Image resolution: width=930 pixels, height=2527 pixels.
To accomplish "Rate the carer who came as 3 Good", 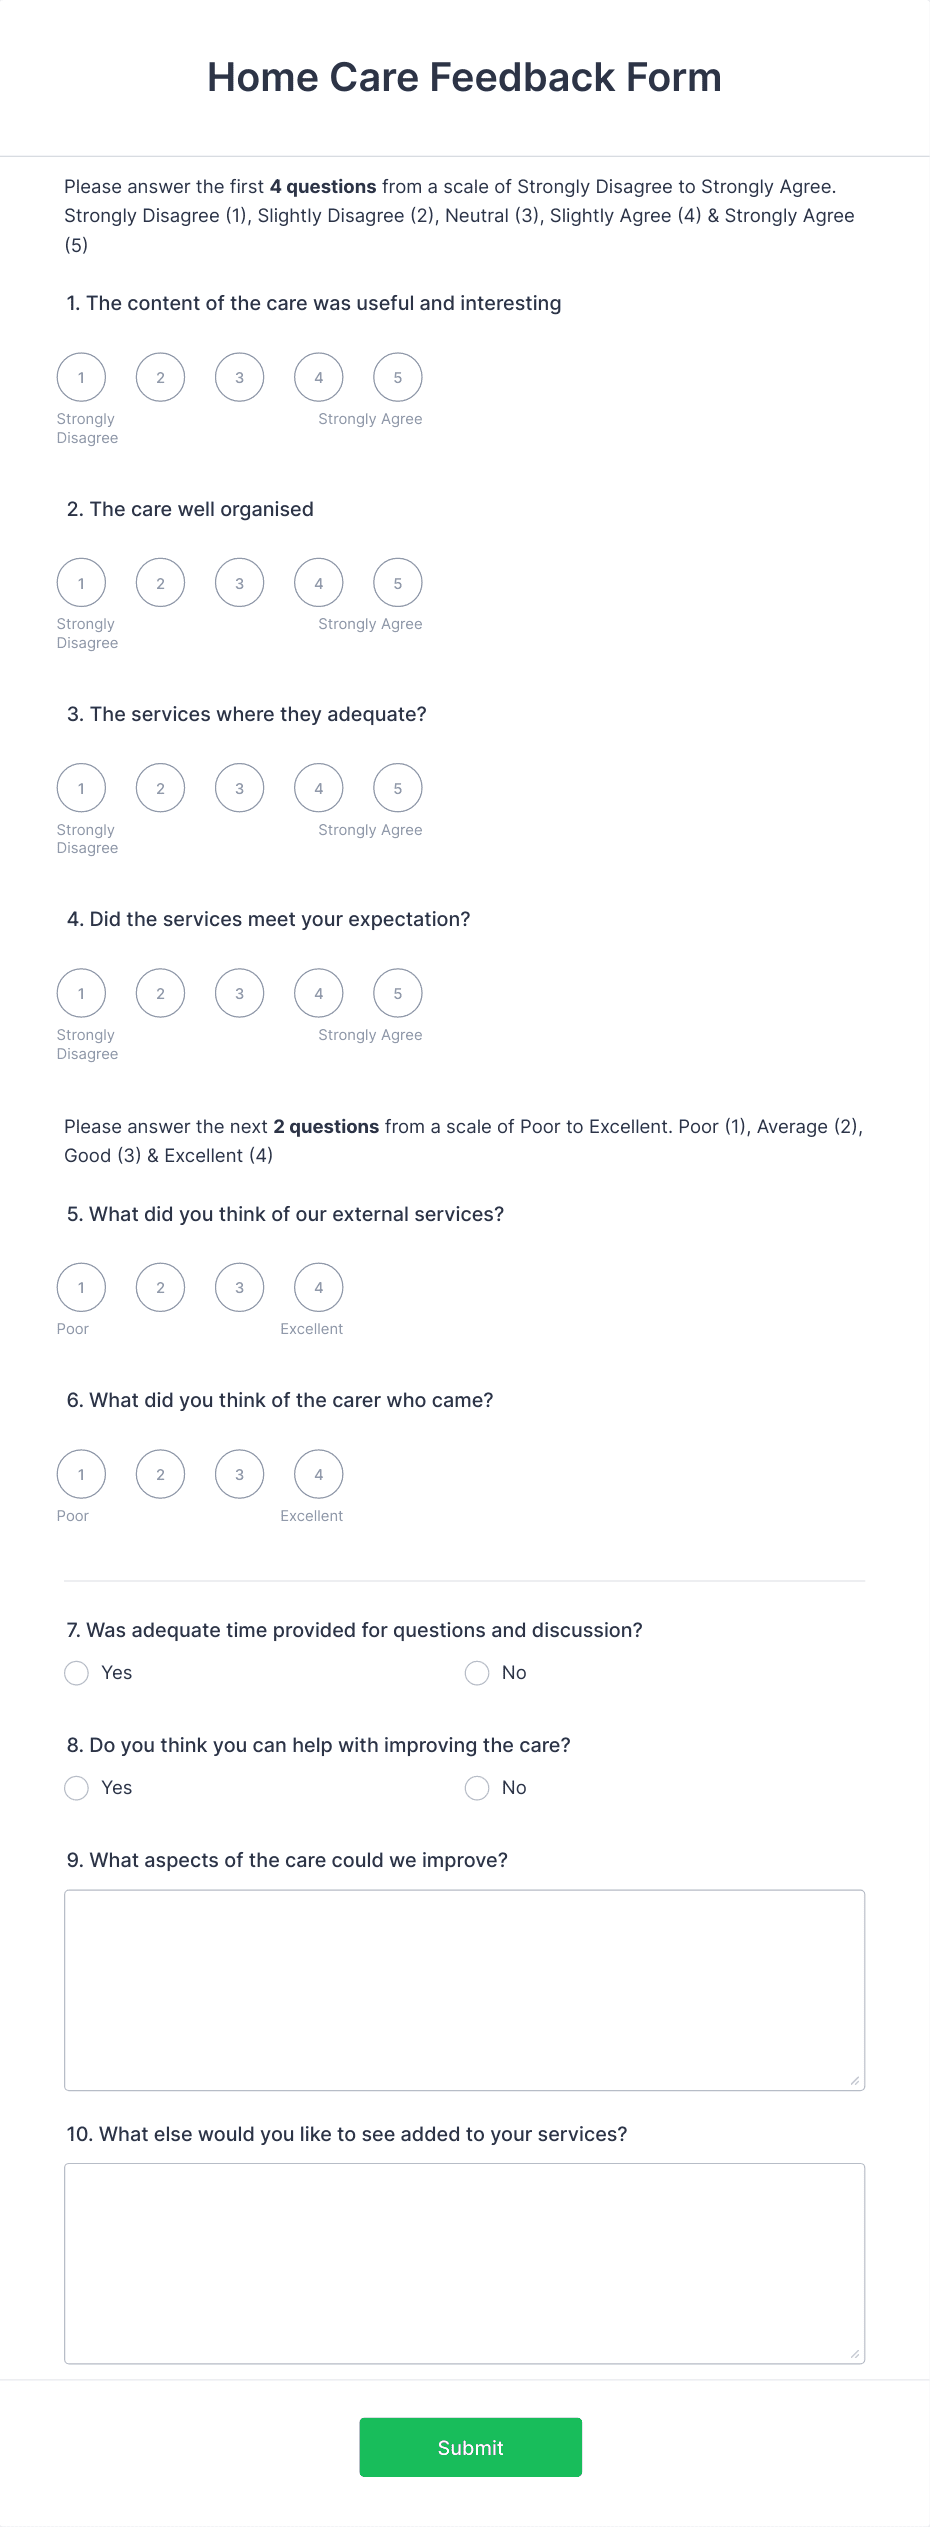I will click(239, 1473).
